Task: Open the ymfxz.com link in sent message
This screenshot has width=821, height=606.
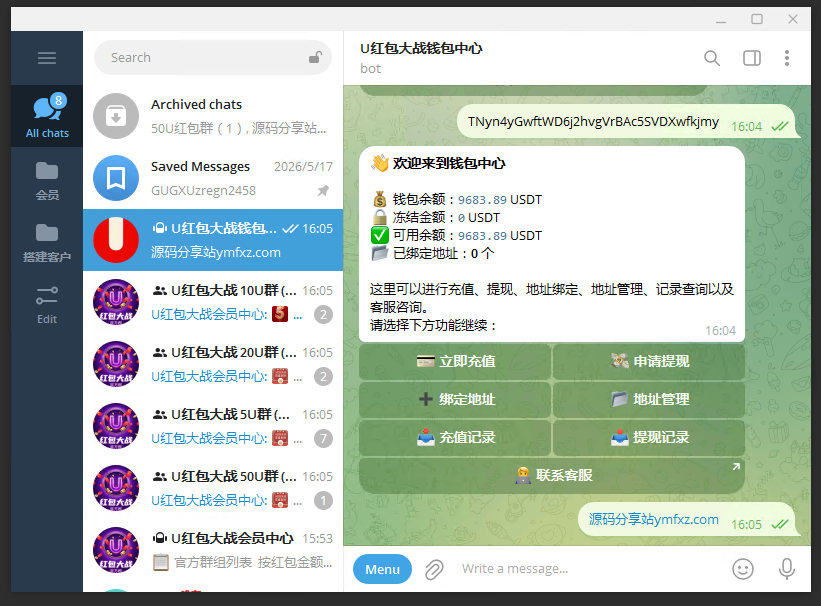Action: coord(653,519)
